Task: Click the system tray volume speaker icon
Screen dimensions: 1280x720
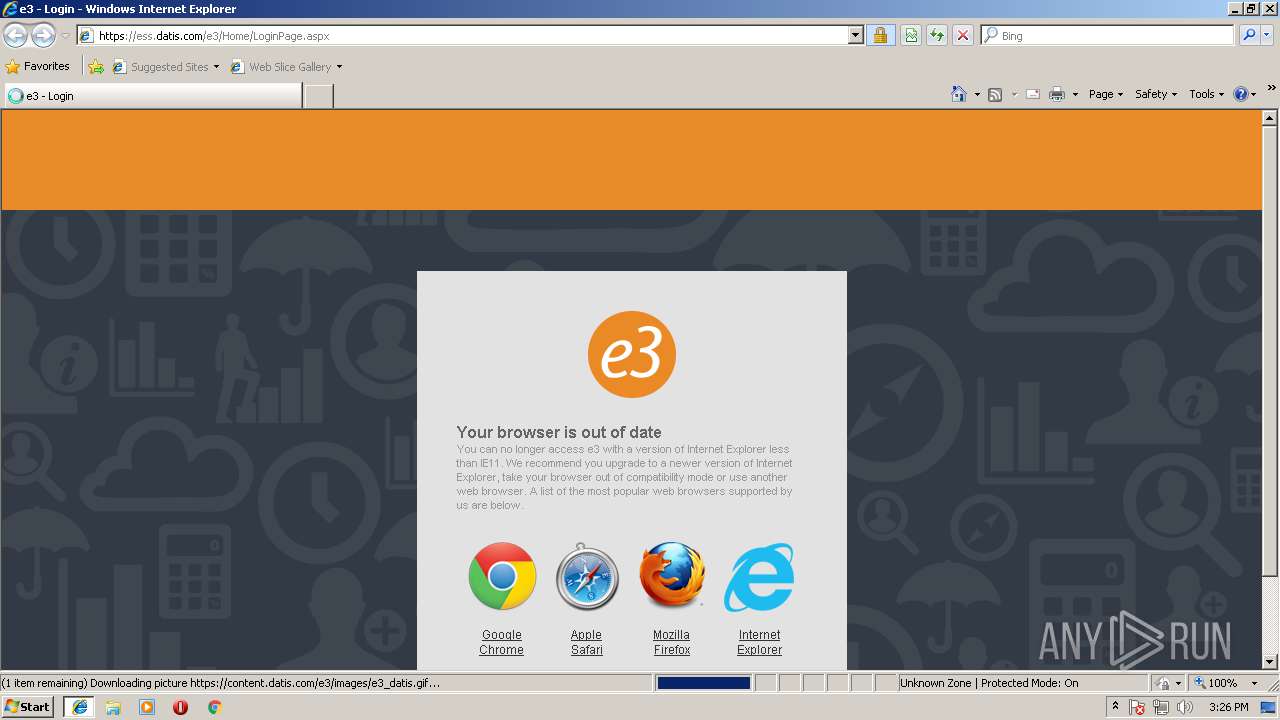Action: point(1184,707)
